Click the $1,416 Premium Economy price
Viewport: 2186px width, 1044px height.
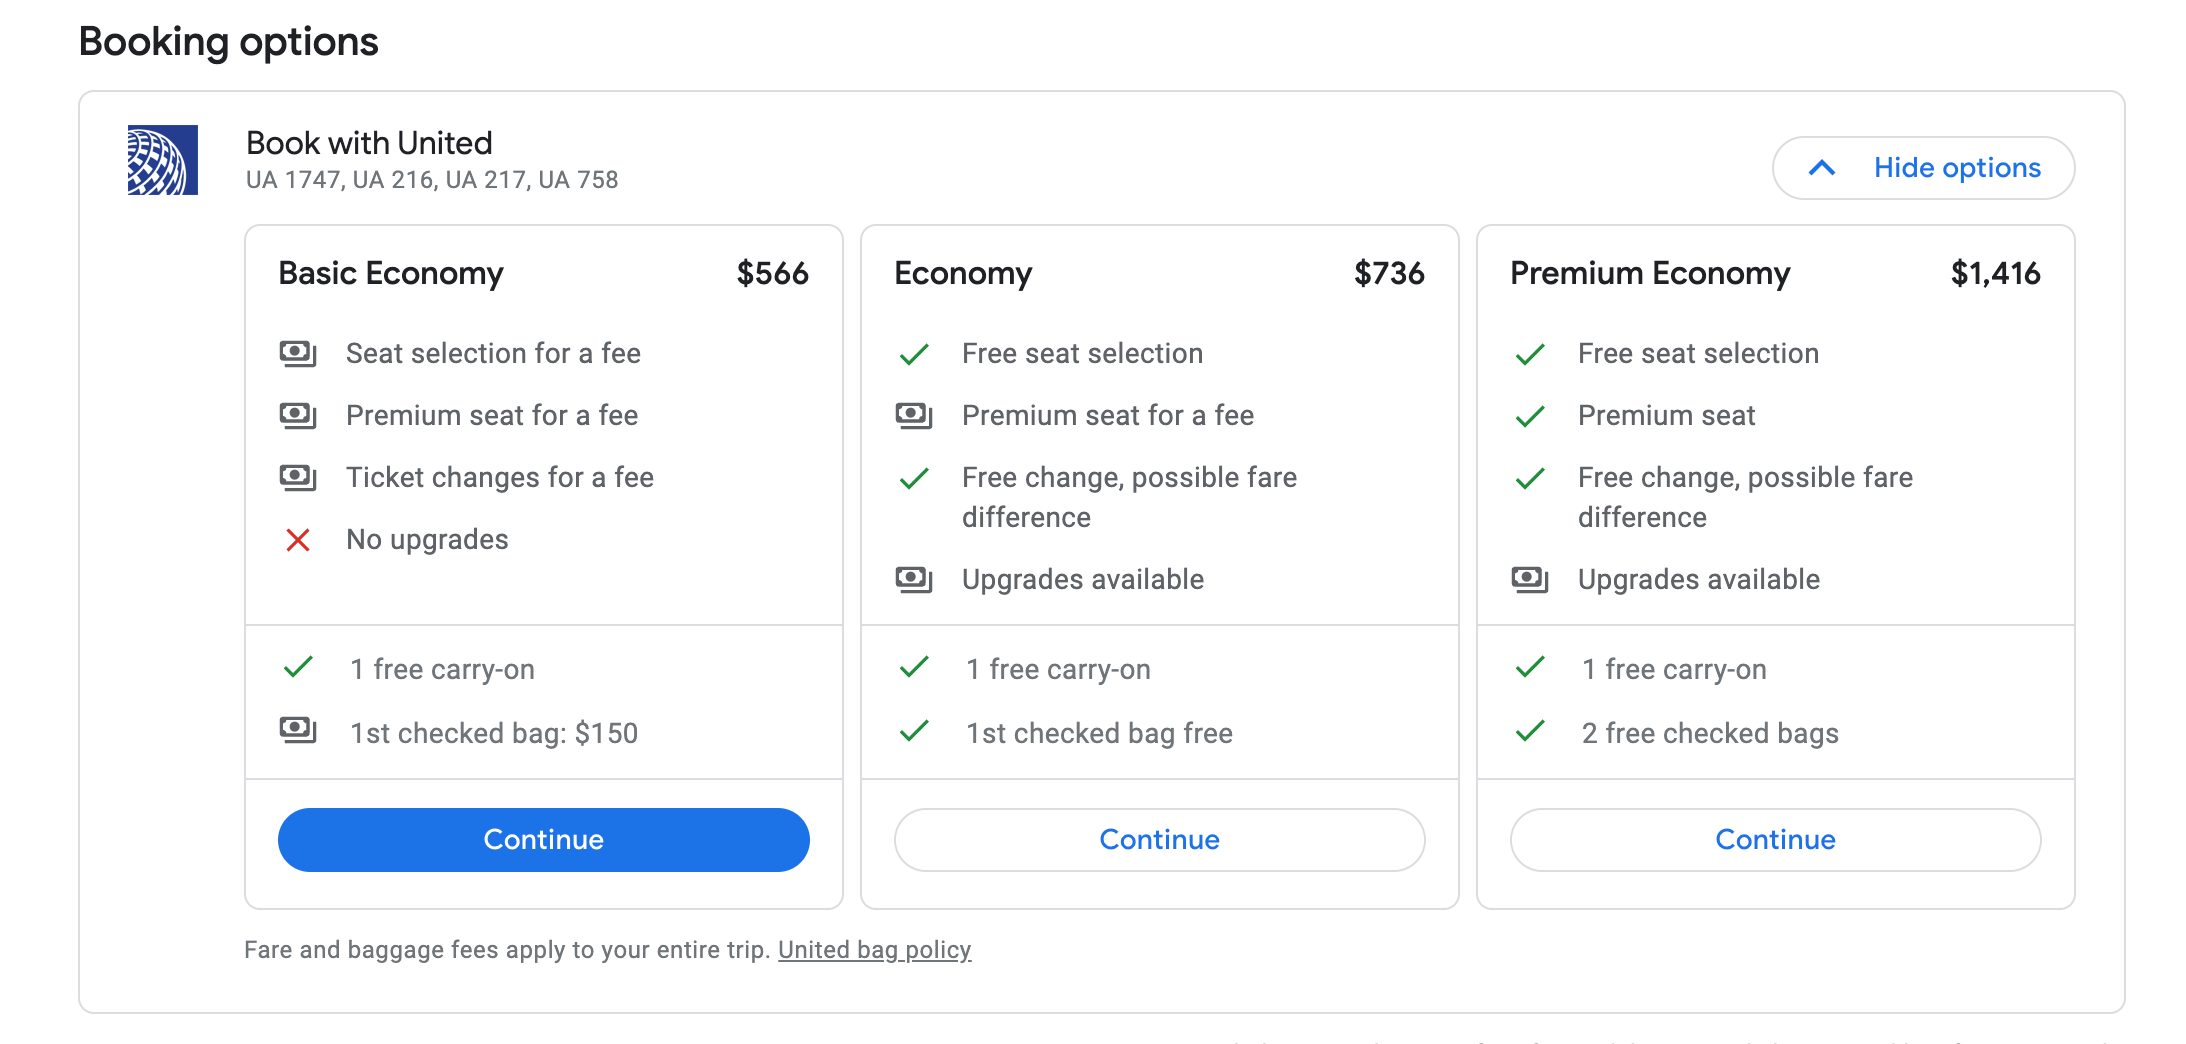tap(1995, 274)
